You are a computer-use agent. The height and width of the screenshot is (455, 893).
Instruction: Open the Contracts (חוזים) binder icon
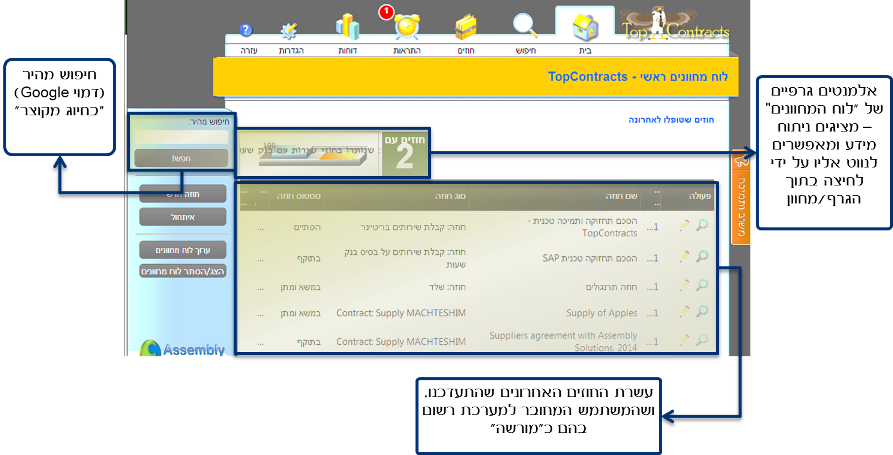click(466, 27)
